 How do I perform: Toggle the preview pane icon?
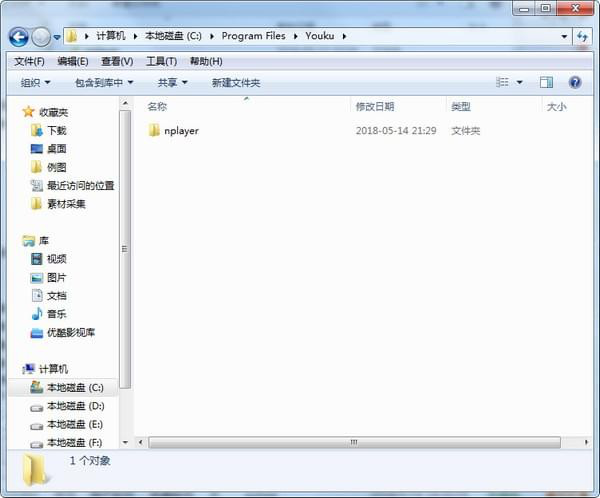pos(546,82)
